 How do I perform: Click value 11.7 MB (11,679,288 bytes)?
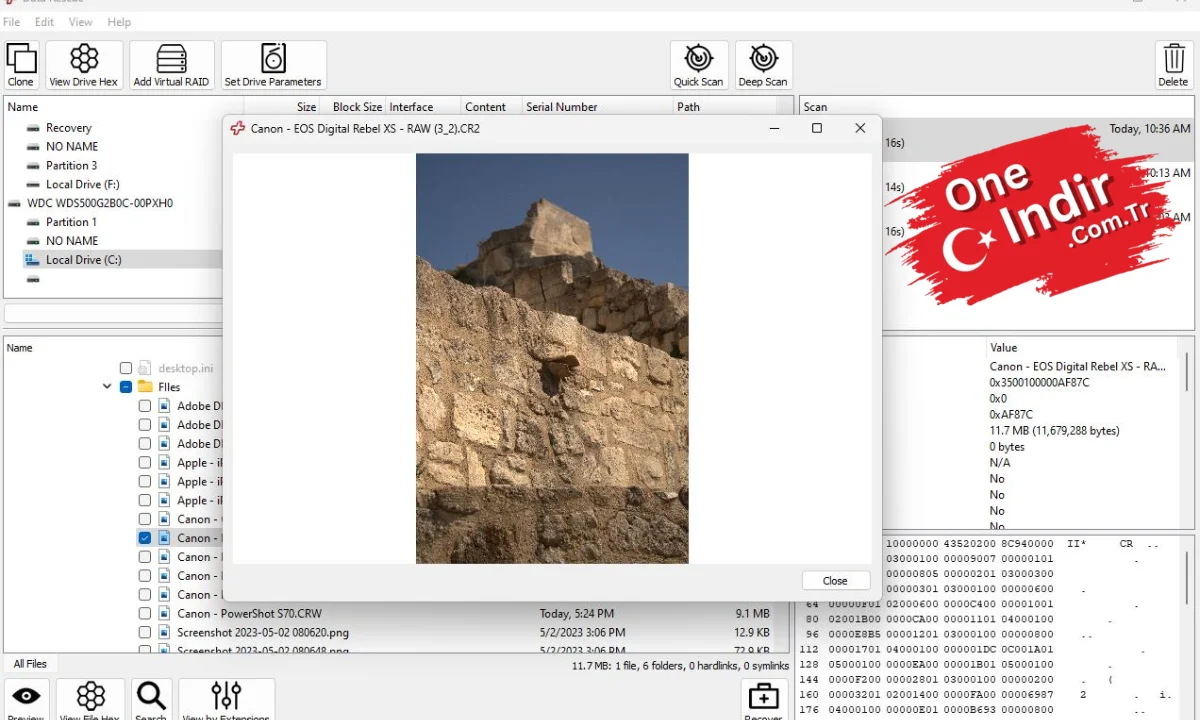1054,431
